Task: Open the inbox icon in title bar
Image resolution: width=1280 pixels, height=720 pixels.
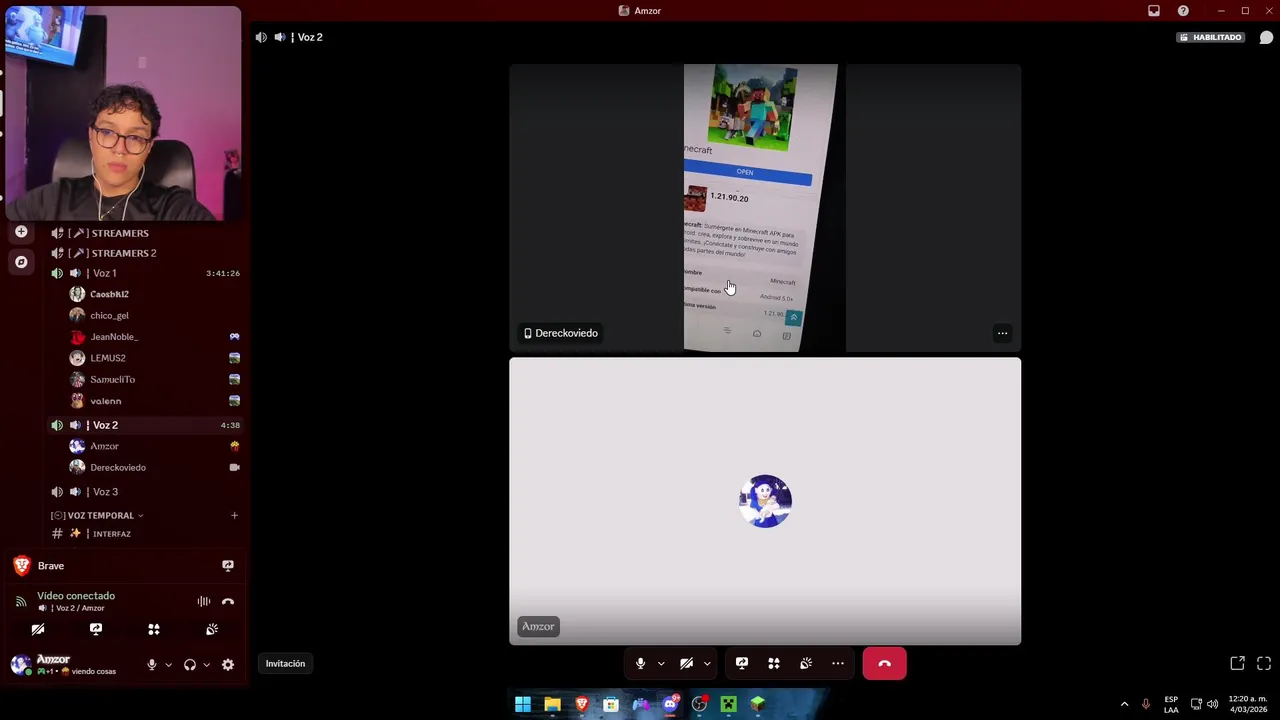Action: coord(1154,11)
